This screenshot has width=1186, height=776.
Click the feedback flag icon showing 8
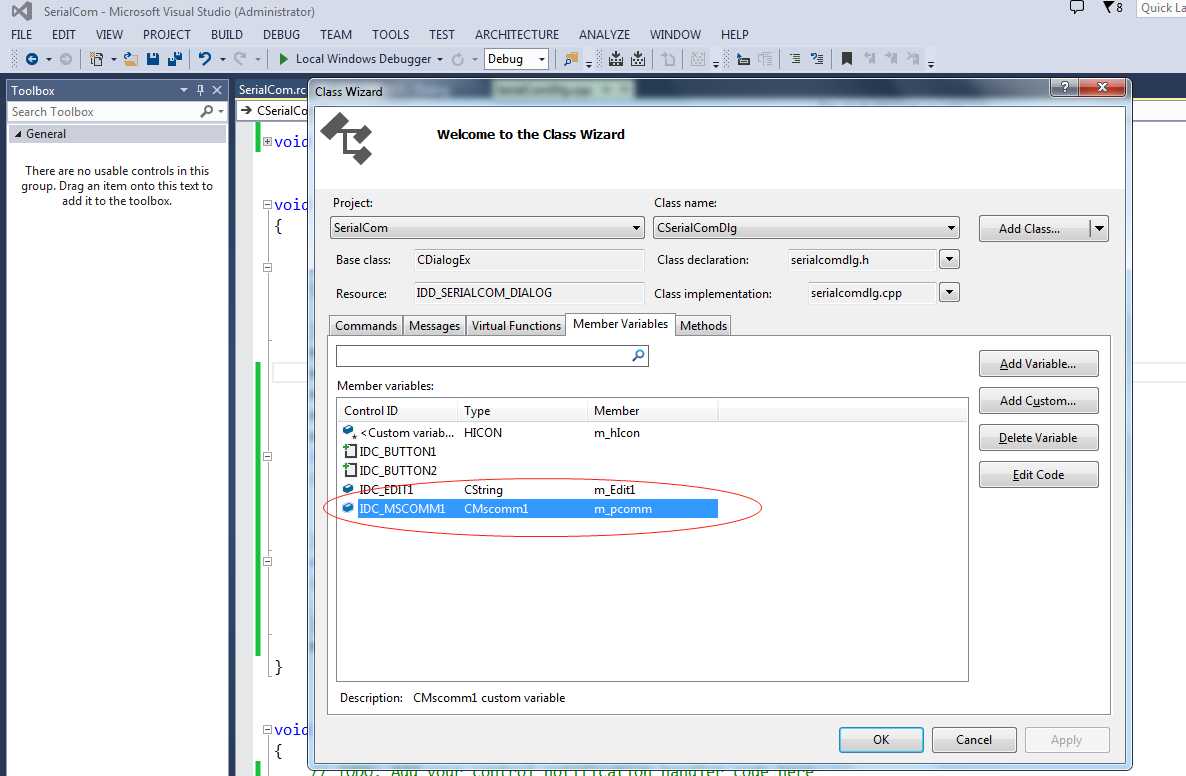1113,8
